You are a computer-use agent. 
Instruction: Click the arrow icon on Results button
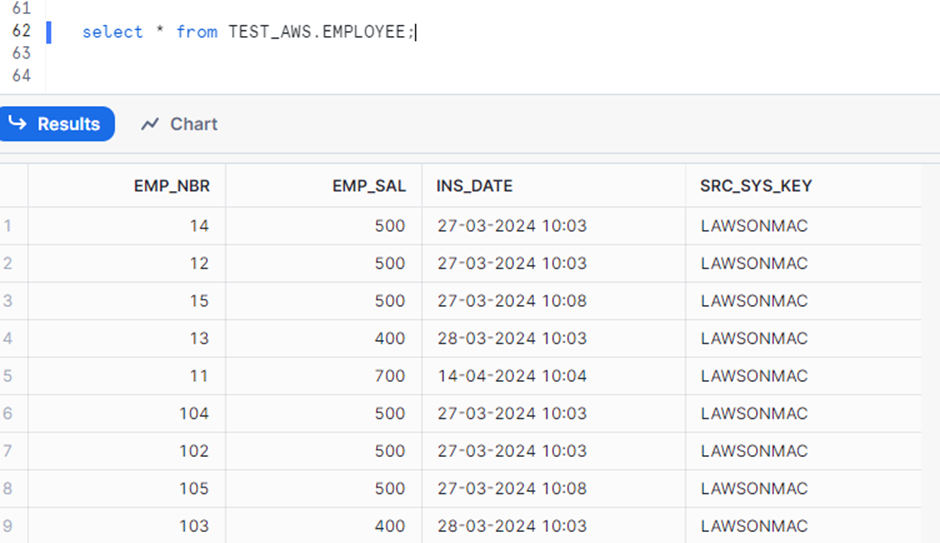tap(17, 124)
